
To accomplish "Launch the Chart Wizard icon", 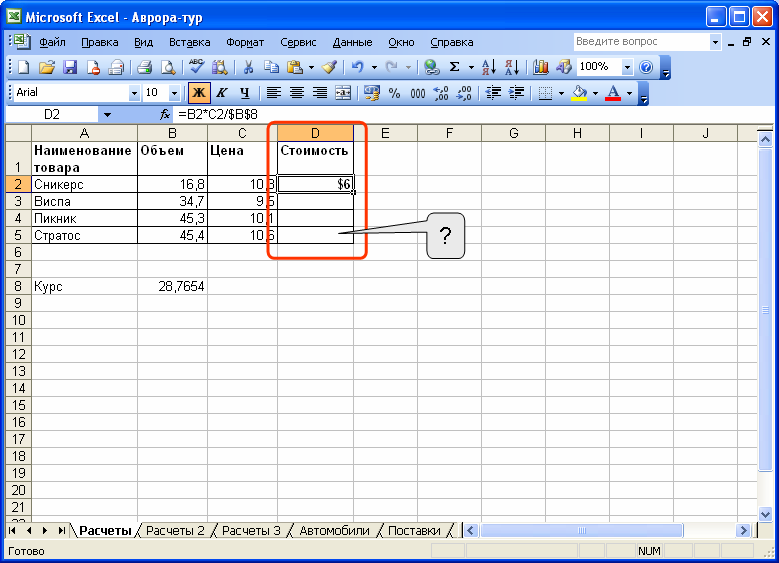I will [541, 67].
